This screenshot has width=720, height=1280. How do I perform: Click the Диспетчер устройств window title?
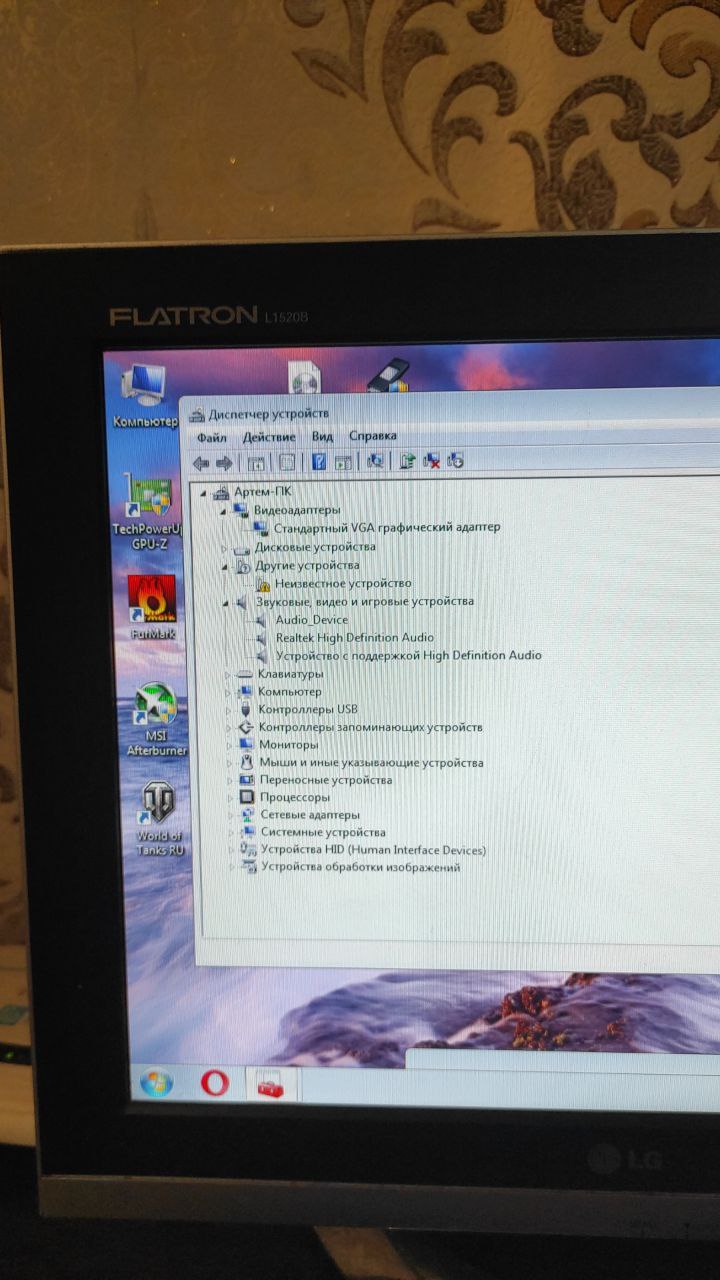click(x=268, y=414)
